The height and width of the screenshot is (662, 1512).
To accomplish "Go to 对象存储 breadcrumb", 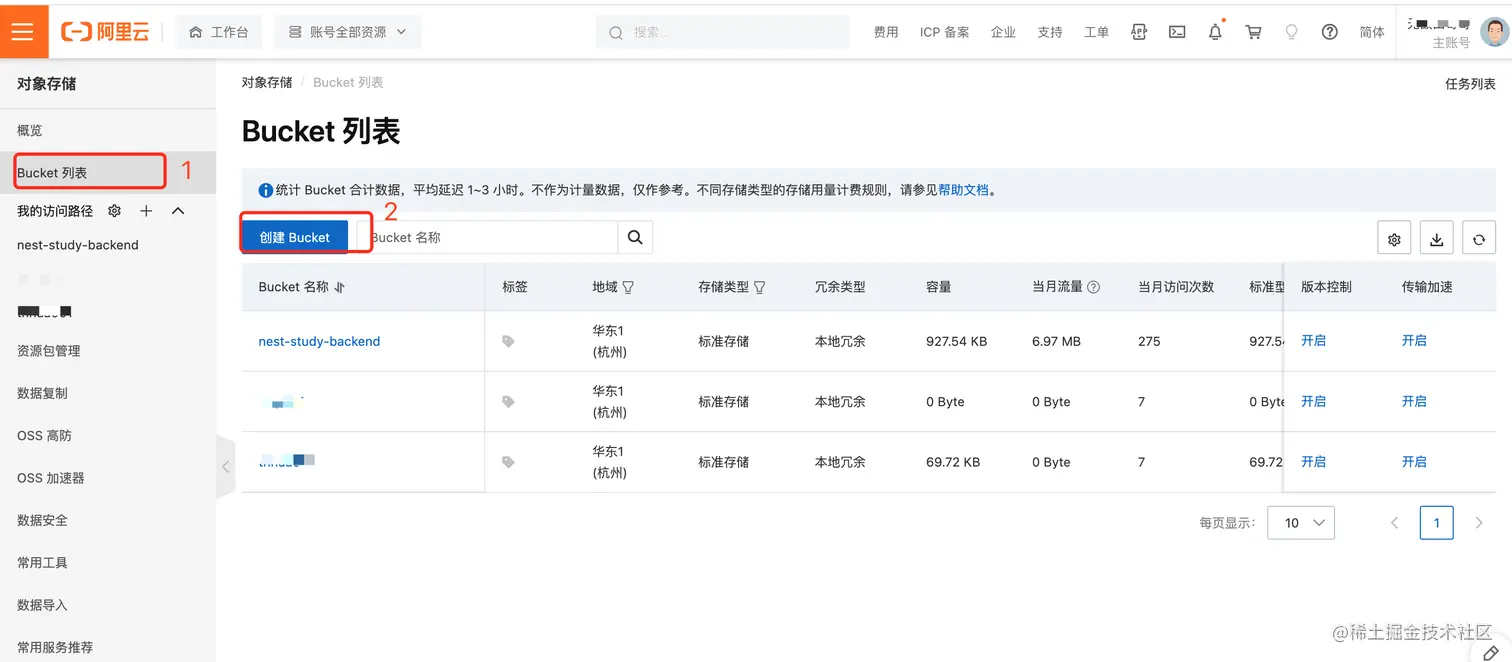I will pyautogui.click(x=267, y=82).
